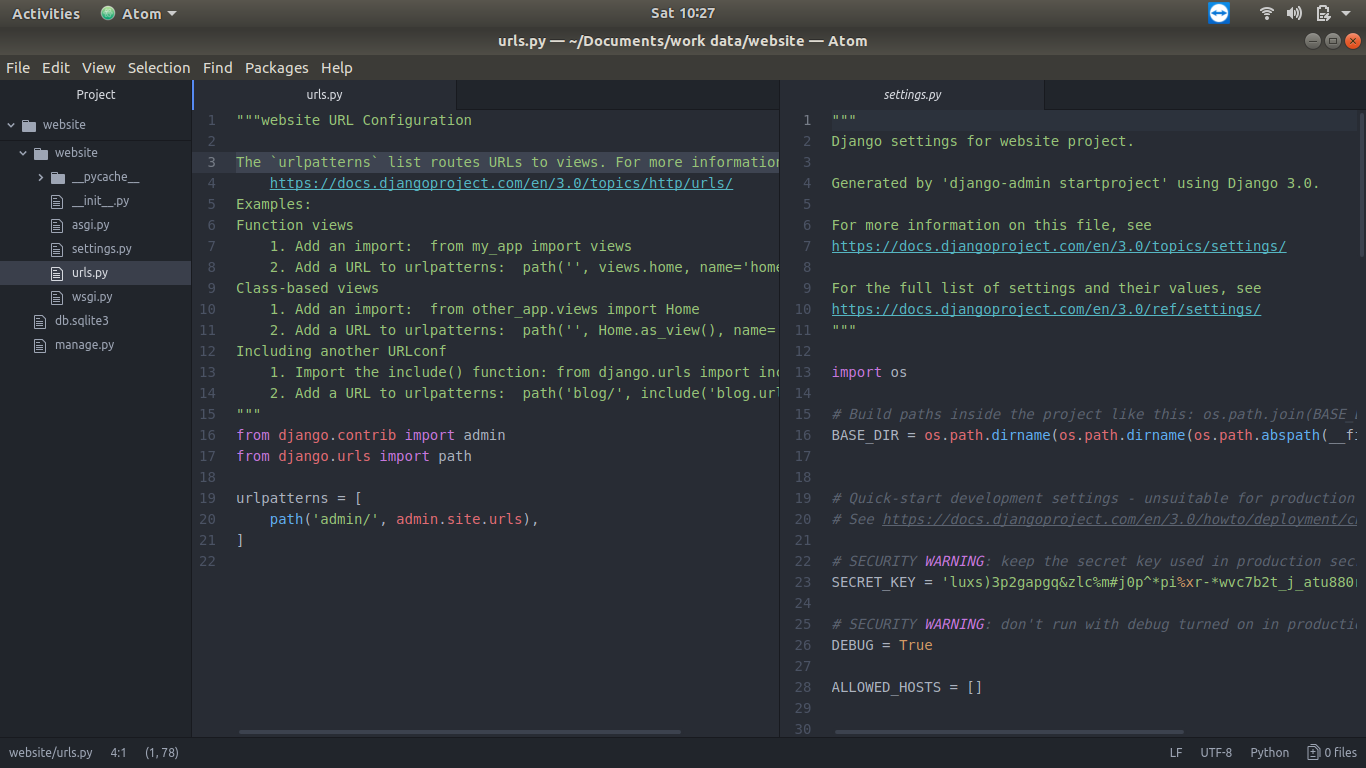
Task: Click the files icon showing 0 files
Action: click(x=1313, y=752)
